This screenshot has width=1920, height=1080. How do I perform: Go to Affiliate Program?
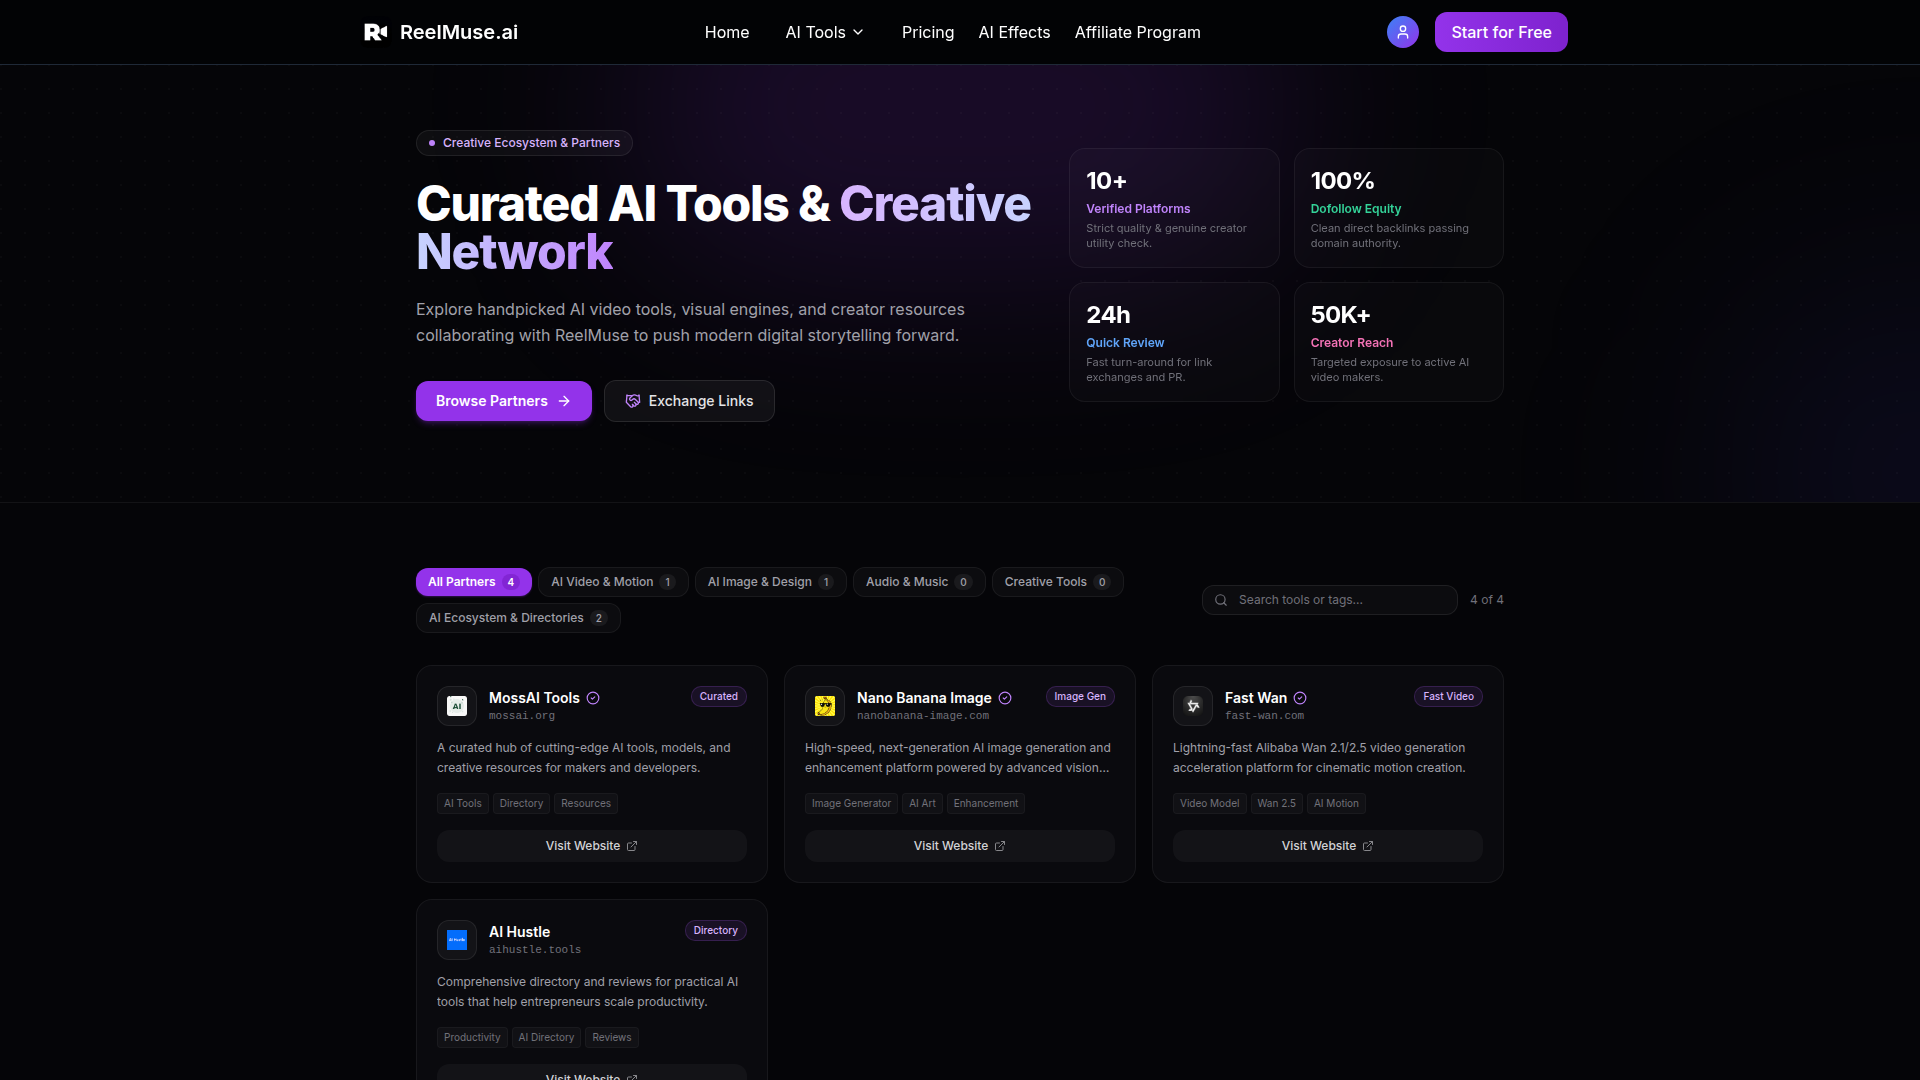pos(1138,32)
